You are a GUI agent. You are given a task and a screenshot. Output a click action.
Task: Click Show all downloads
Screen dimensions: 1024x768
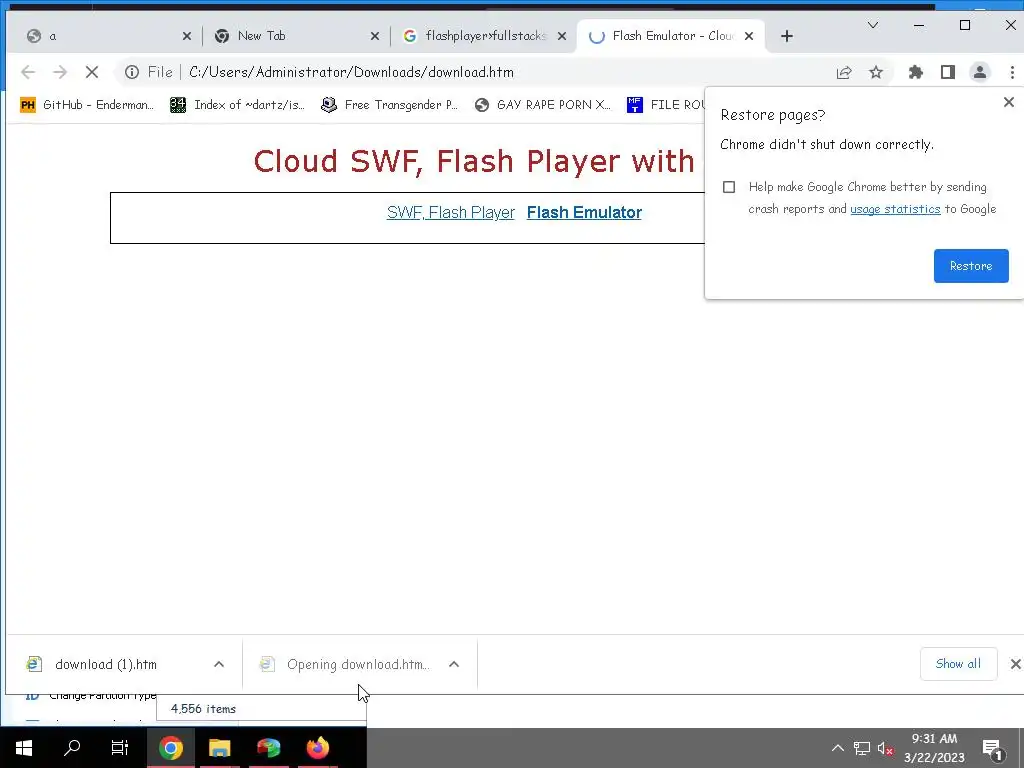[958, 664]
